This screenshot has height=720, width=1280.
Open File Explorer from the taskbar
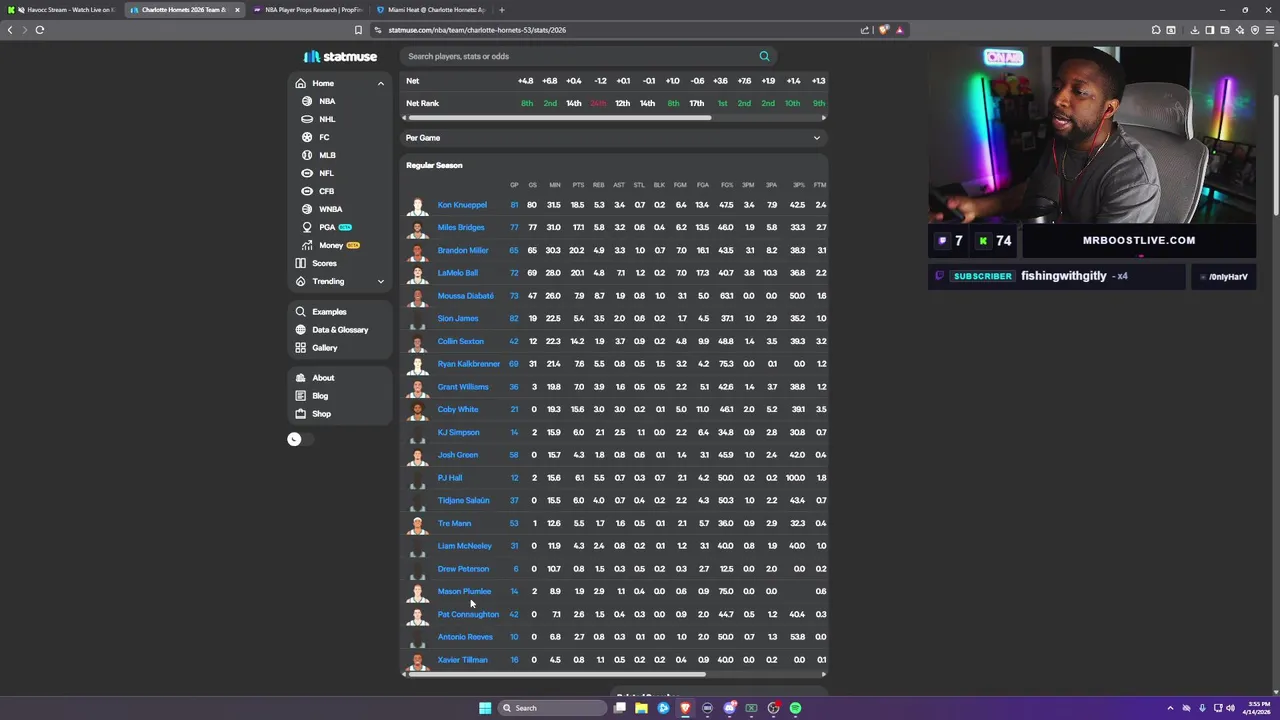coord(641,708)
